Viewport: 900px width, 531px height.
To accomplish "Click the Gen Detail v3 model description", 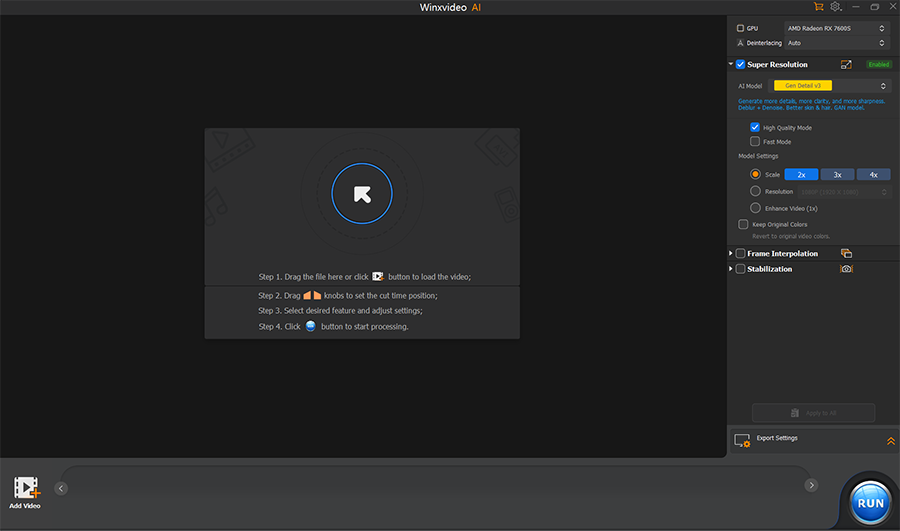I will (x=812, y=104).
